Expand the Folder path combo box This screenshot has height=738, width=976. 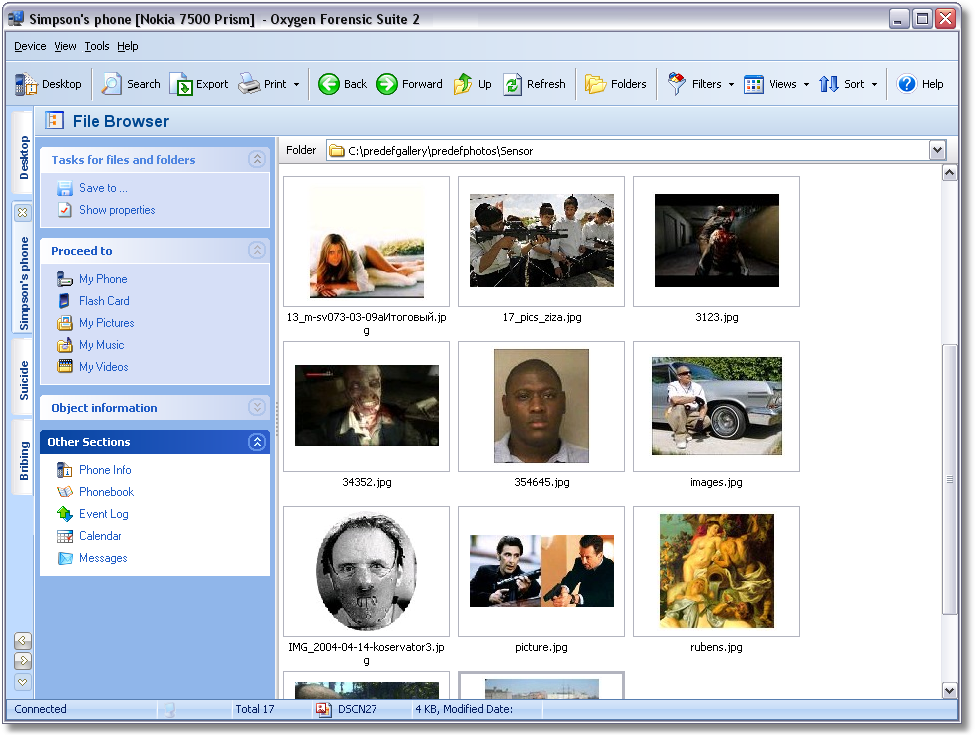point(937,150)
